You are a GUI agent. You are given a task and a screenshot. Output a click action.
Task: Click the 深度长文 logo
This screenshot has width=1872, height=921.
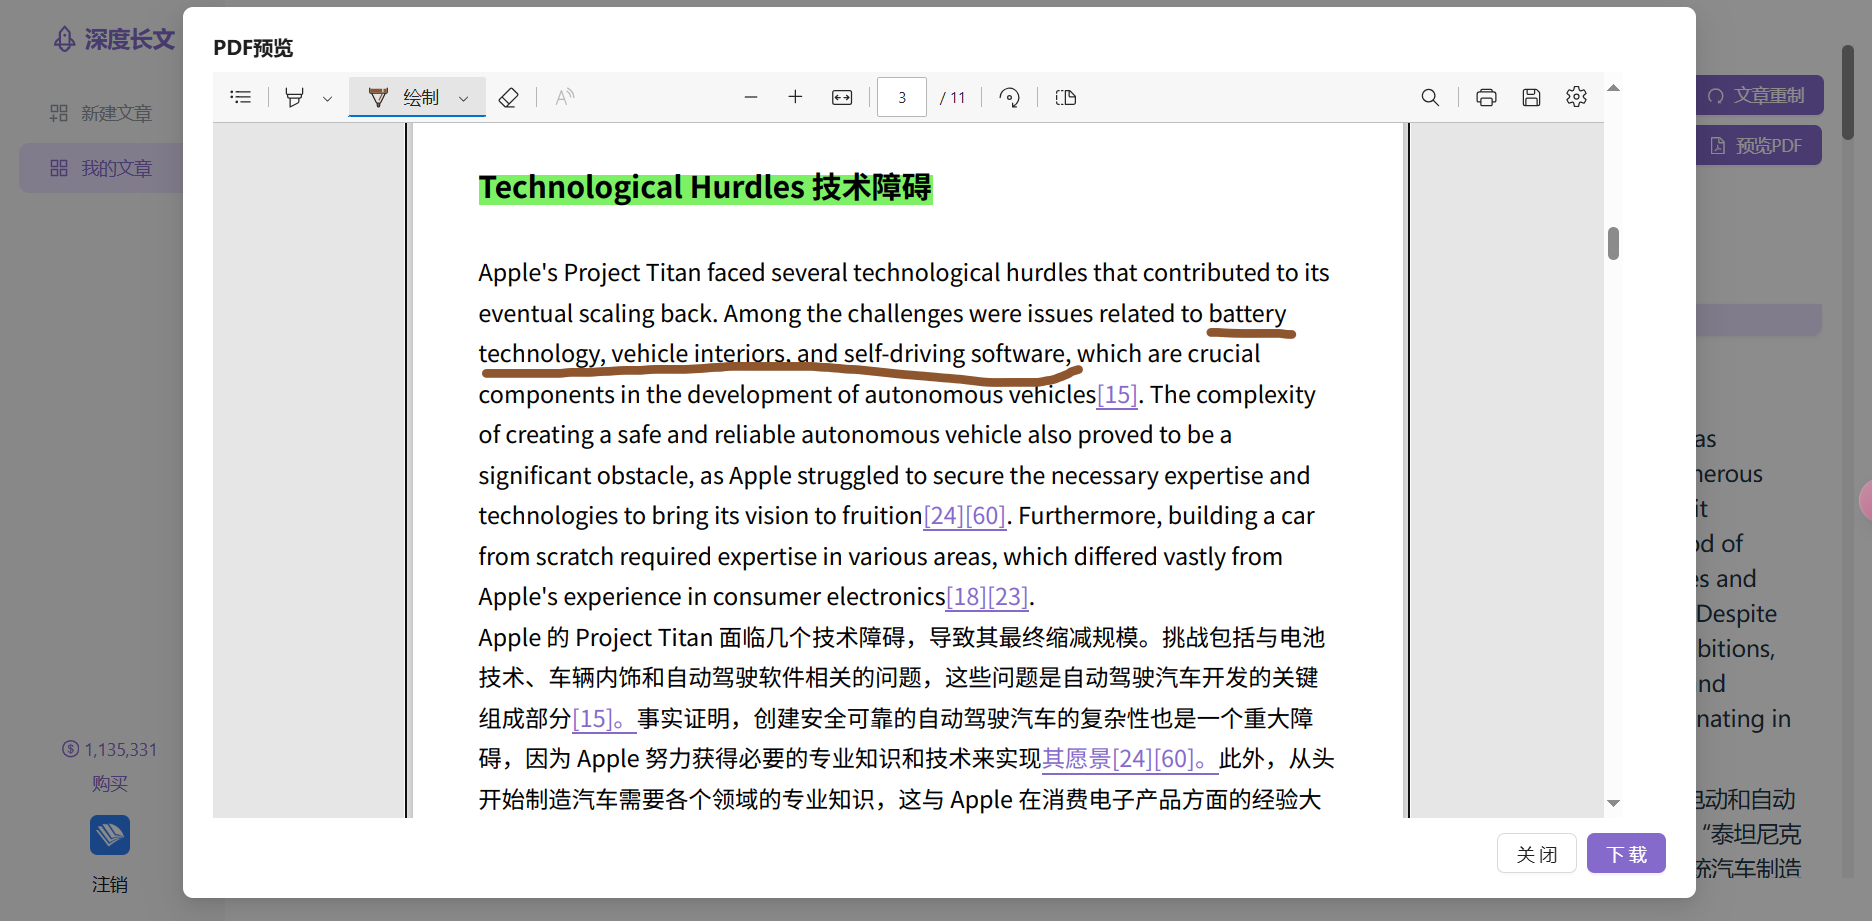(114, 39)
